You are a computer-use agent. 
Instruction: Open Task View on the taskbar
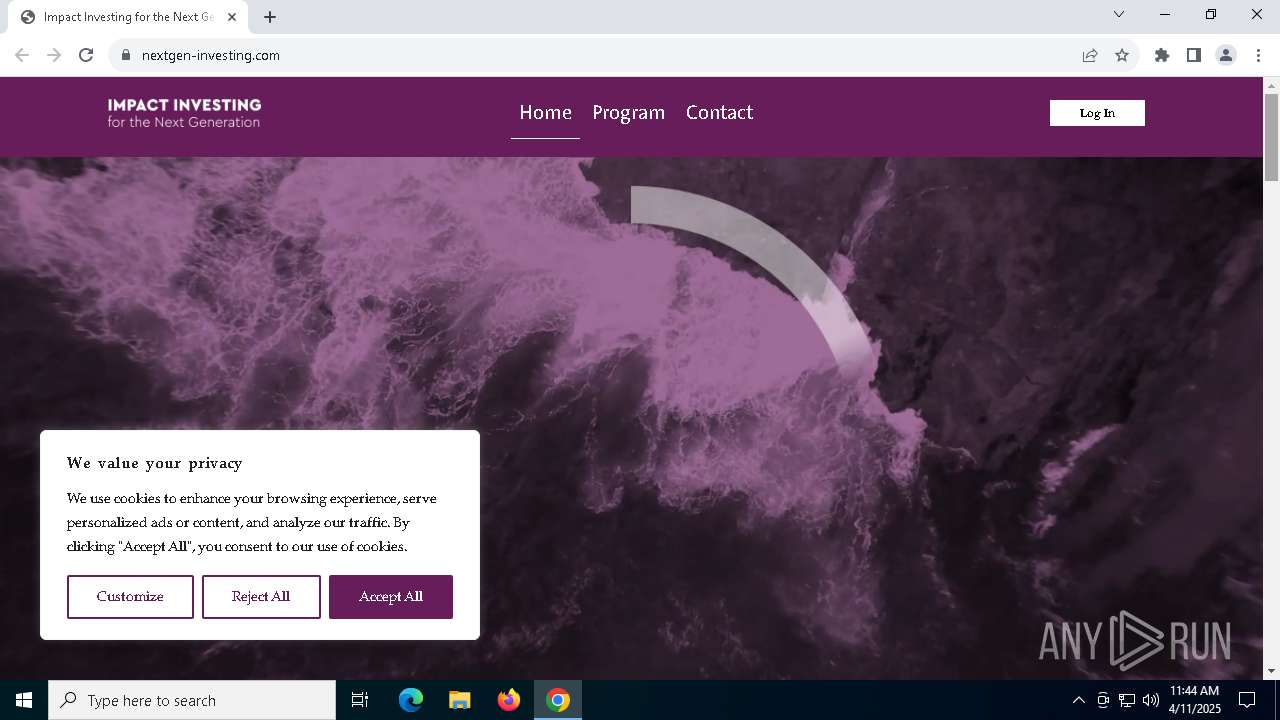[360, 700]
